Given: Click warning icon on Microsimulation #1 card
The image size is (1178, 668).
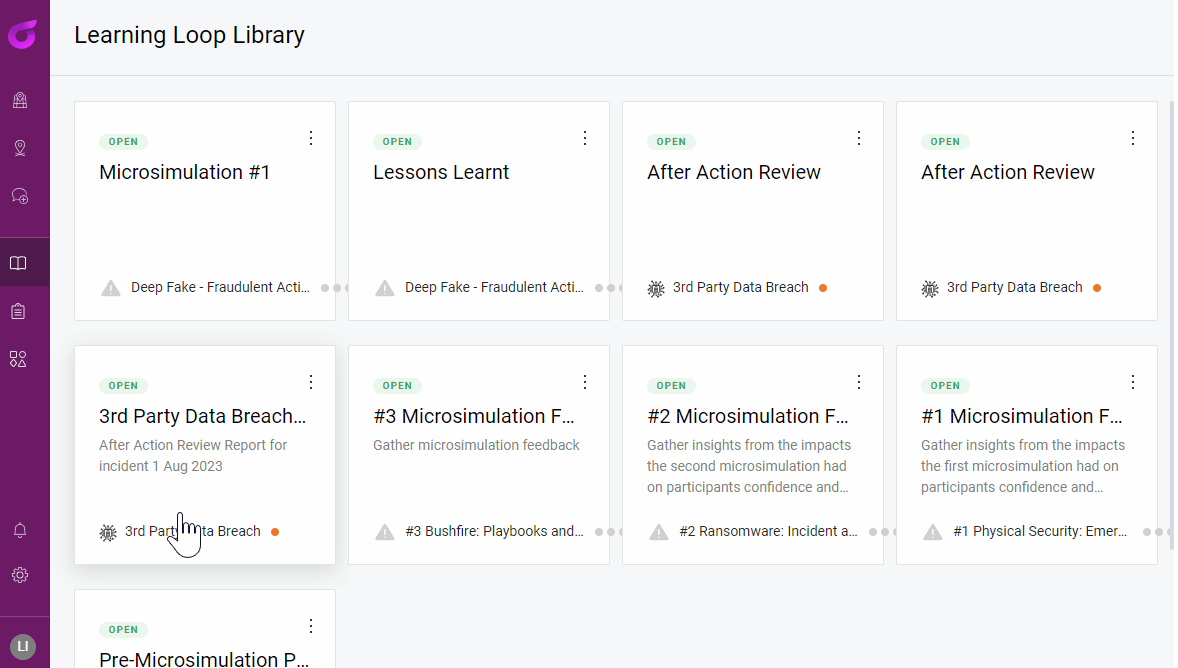Looking at the screenshot, I should coord(111,288).
